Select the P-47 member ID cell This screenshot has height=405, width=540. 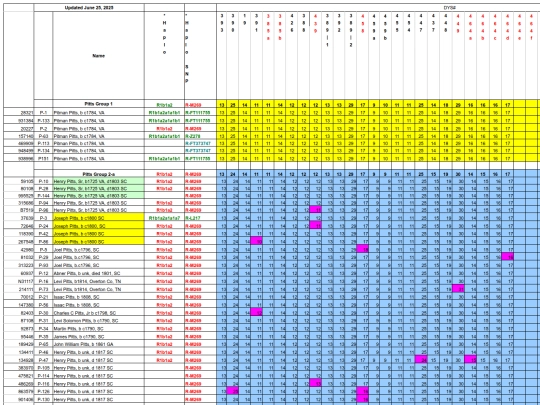(x=43, y=360)
